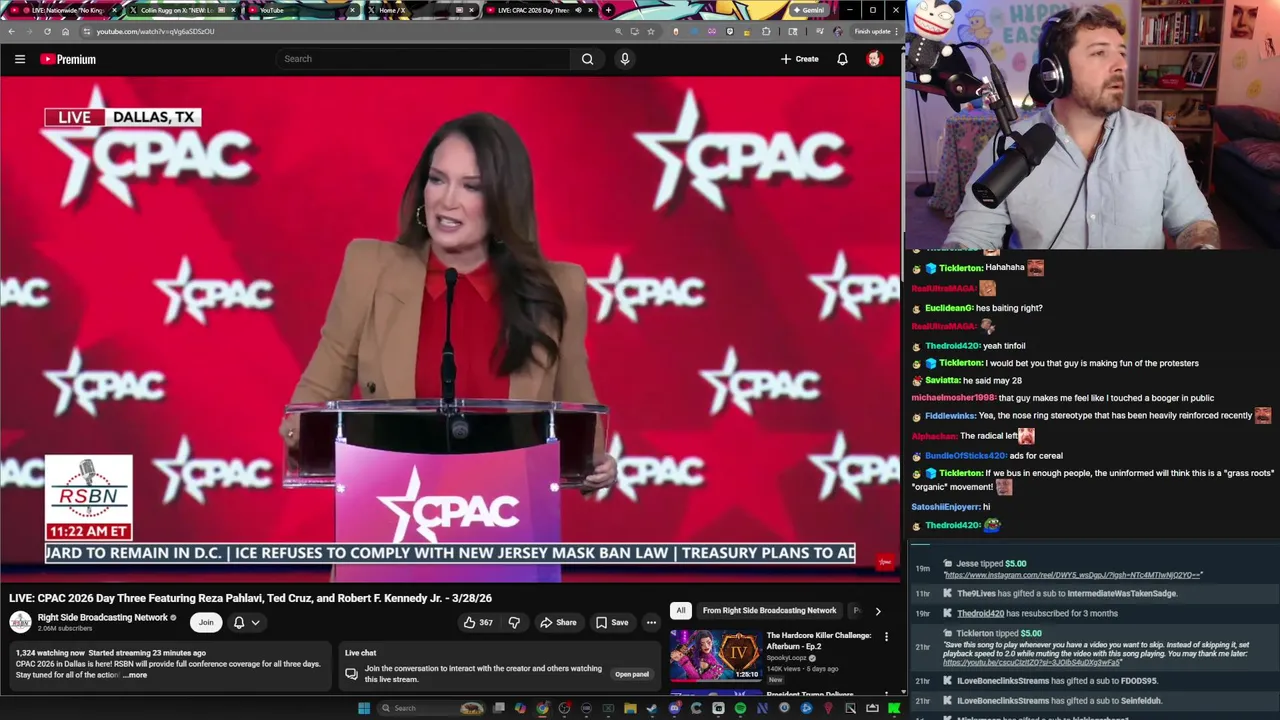
Task: Open Spotify from the taskbar
Action: 740,708
